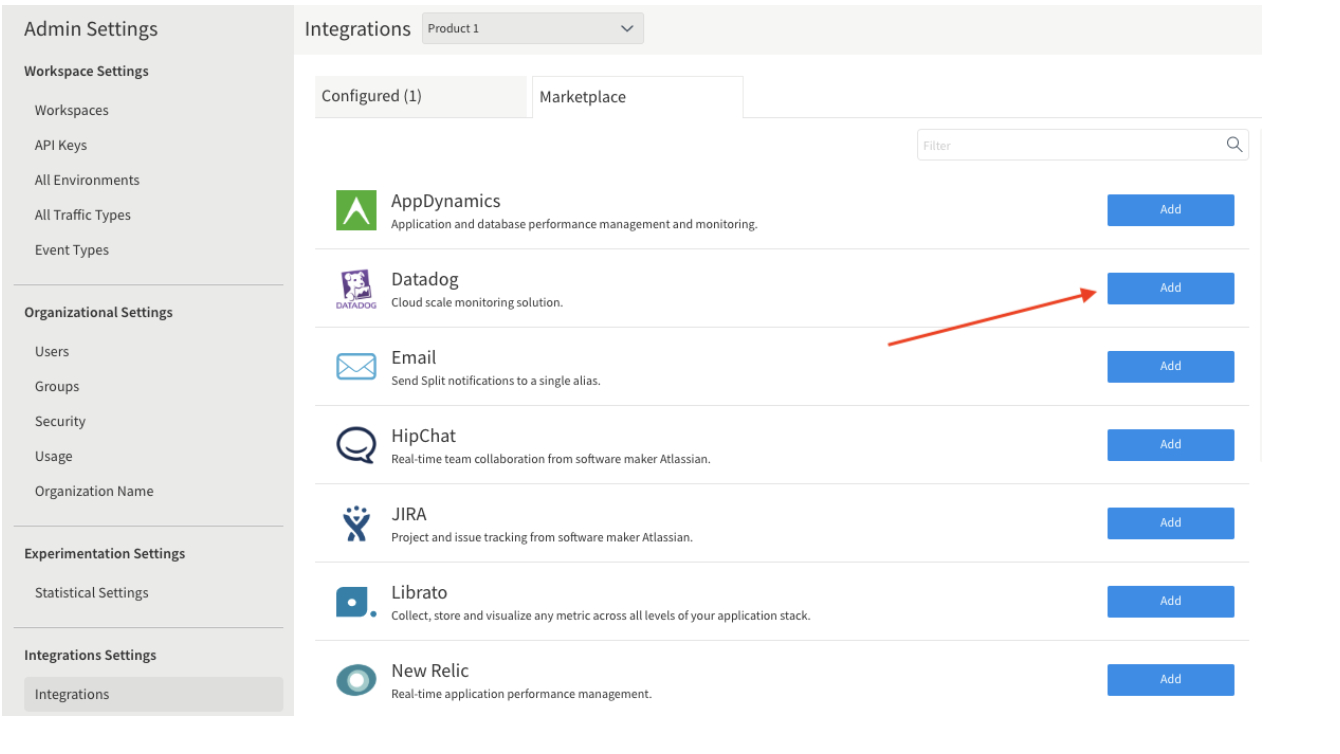Open the Users settings page

(52, 351)
